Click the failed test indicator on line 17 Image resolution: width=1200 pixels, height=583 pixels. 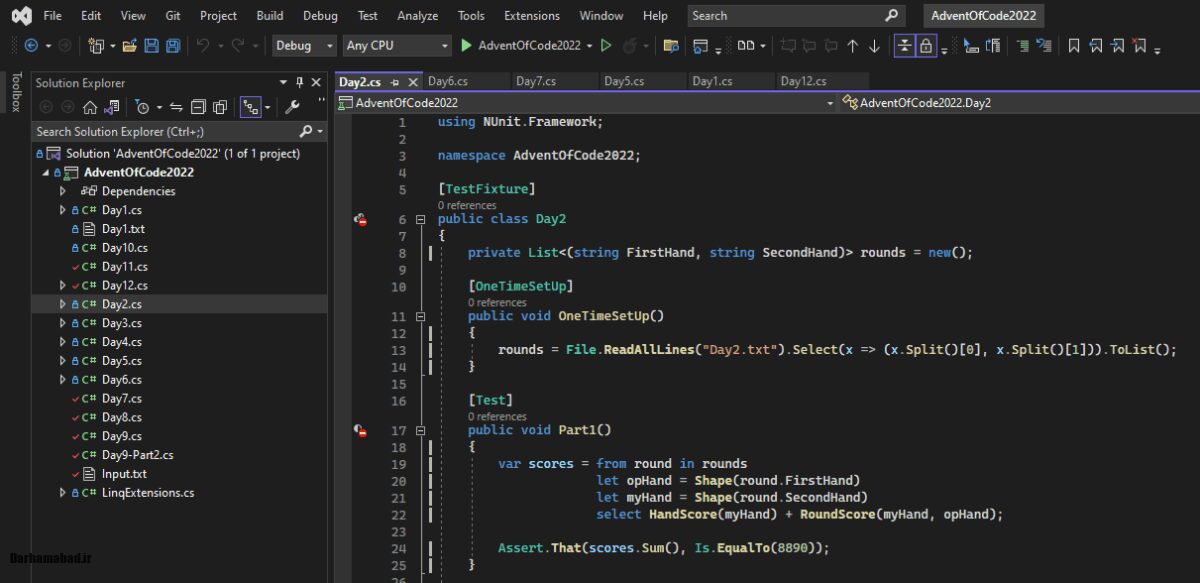pos(360,430)
